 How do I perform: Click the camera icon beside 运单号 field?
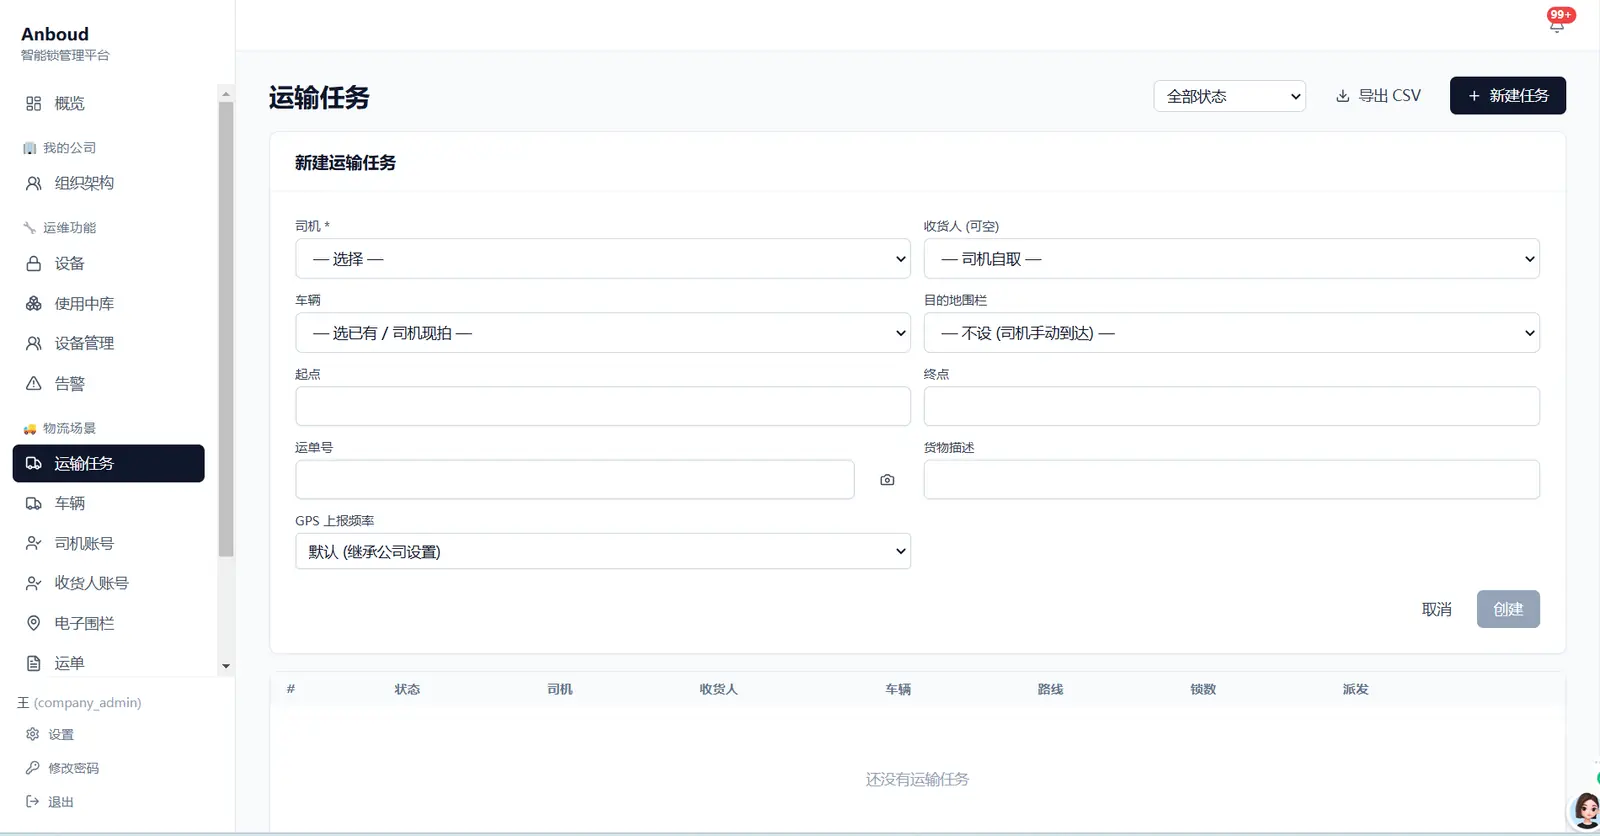(887, 480)
